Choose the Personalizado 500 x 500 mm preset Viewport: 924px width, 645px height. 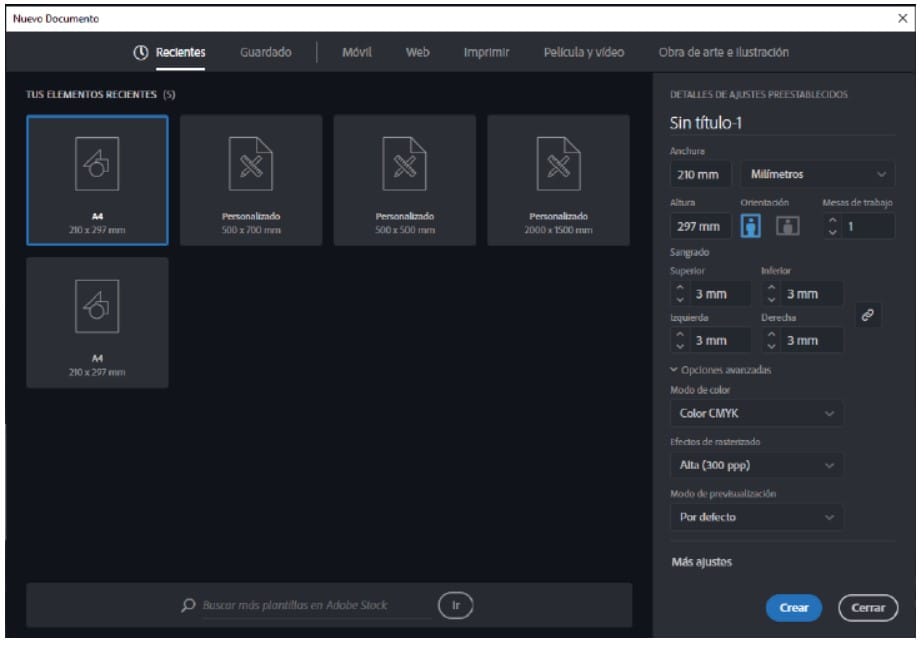(405, 180)
